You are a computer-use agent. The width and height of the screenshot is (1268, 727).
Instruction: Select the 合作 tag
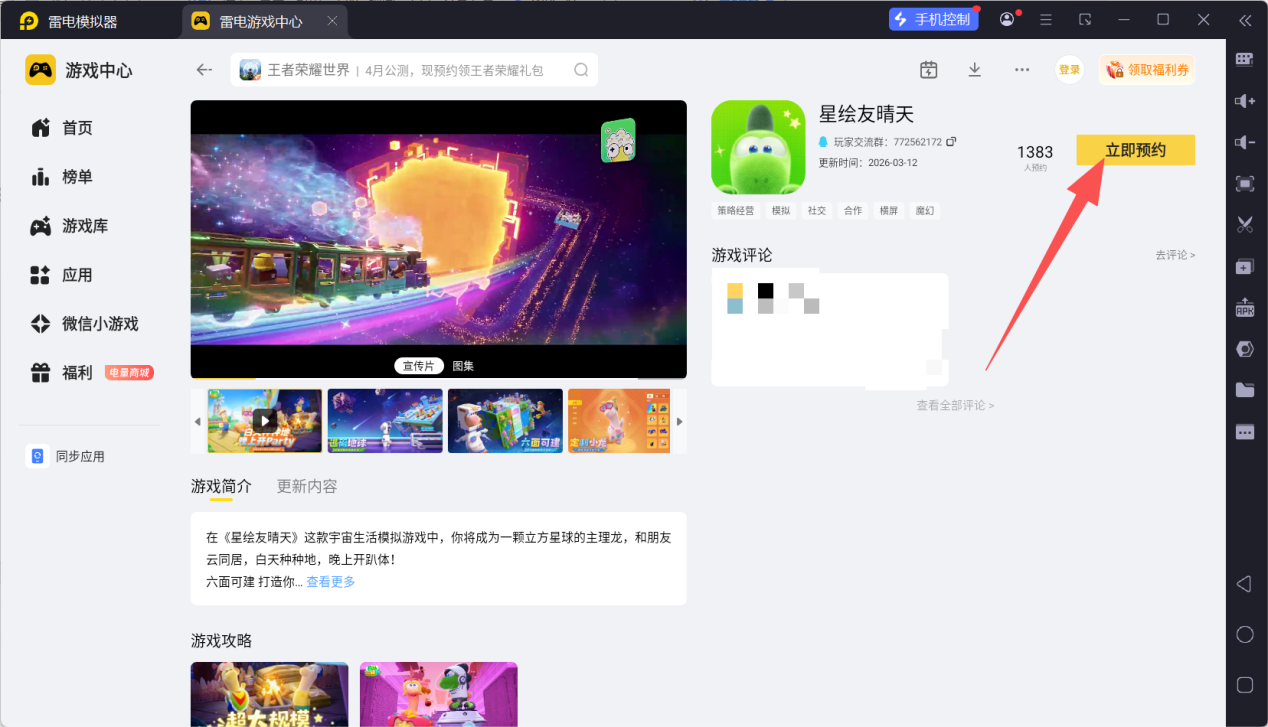[x=853, y=211]
